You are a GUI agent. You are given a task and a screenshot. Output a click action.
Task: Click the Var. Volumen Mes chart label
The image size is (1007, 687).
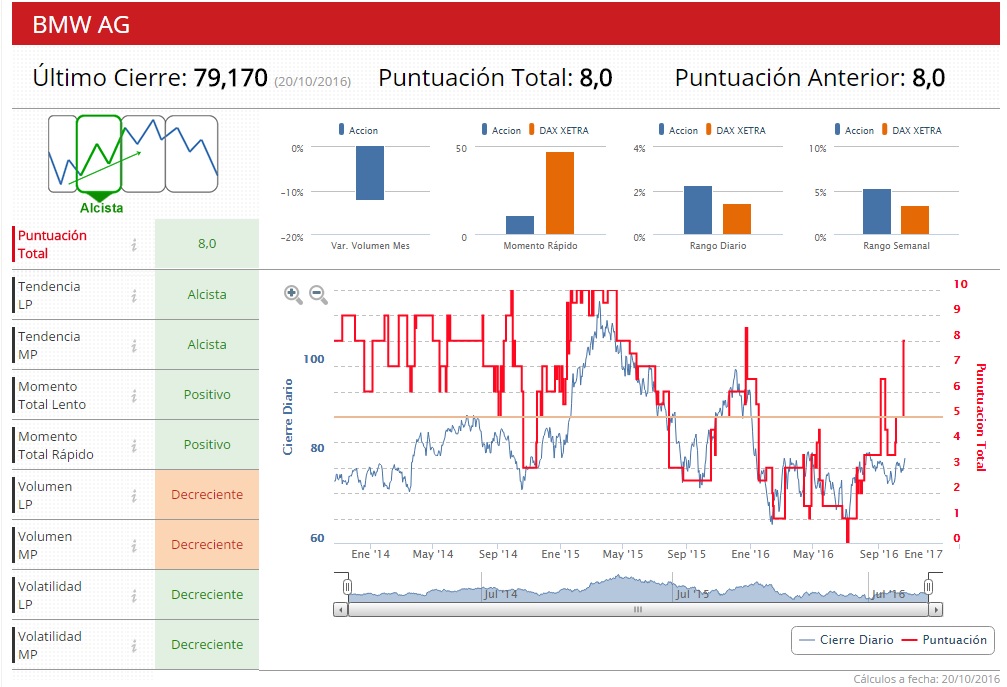pos(370,246)
